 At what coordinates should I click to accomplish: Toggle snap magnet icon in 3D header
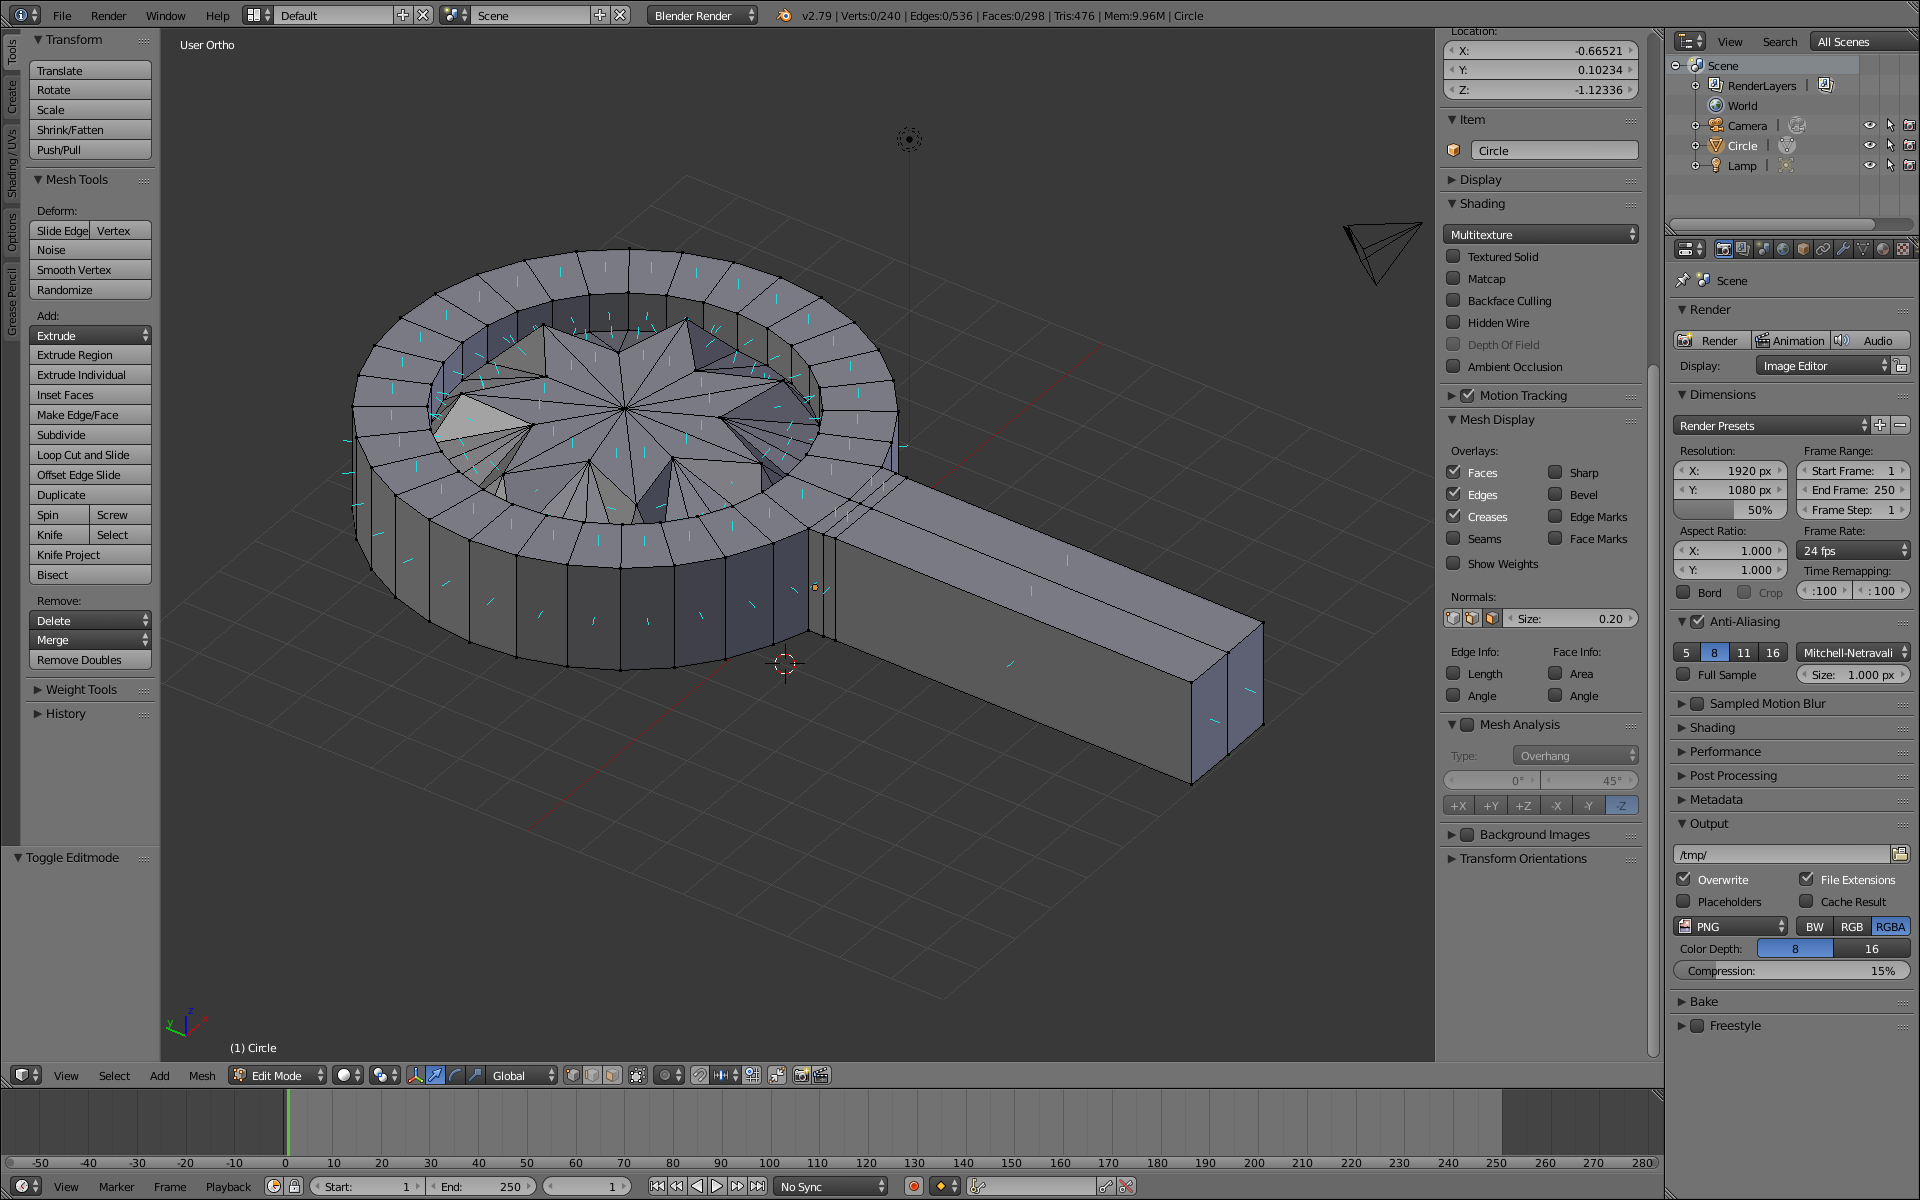pos(700,1075)
